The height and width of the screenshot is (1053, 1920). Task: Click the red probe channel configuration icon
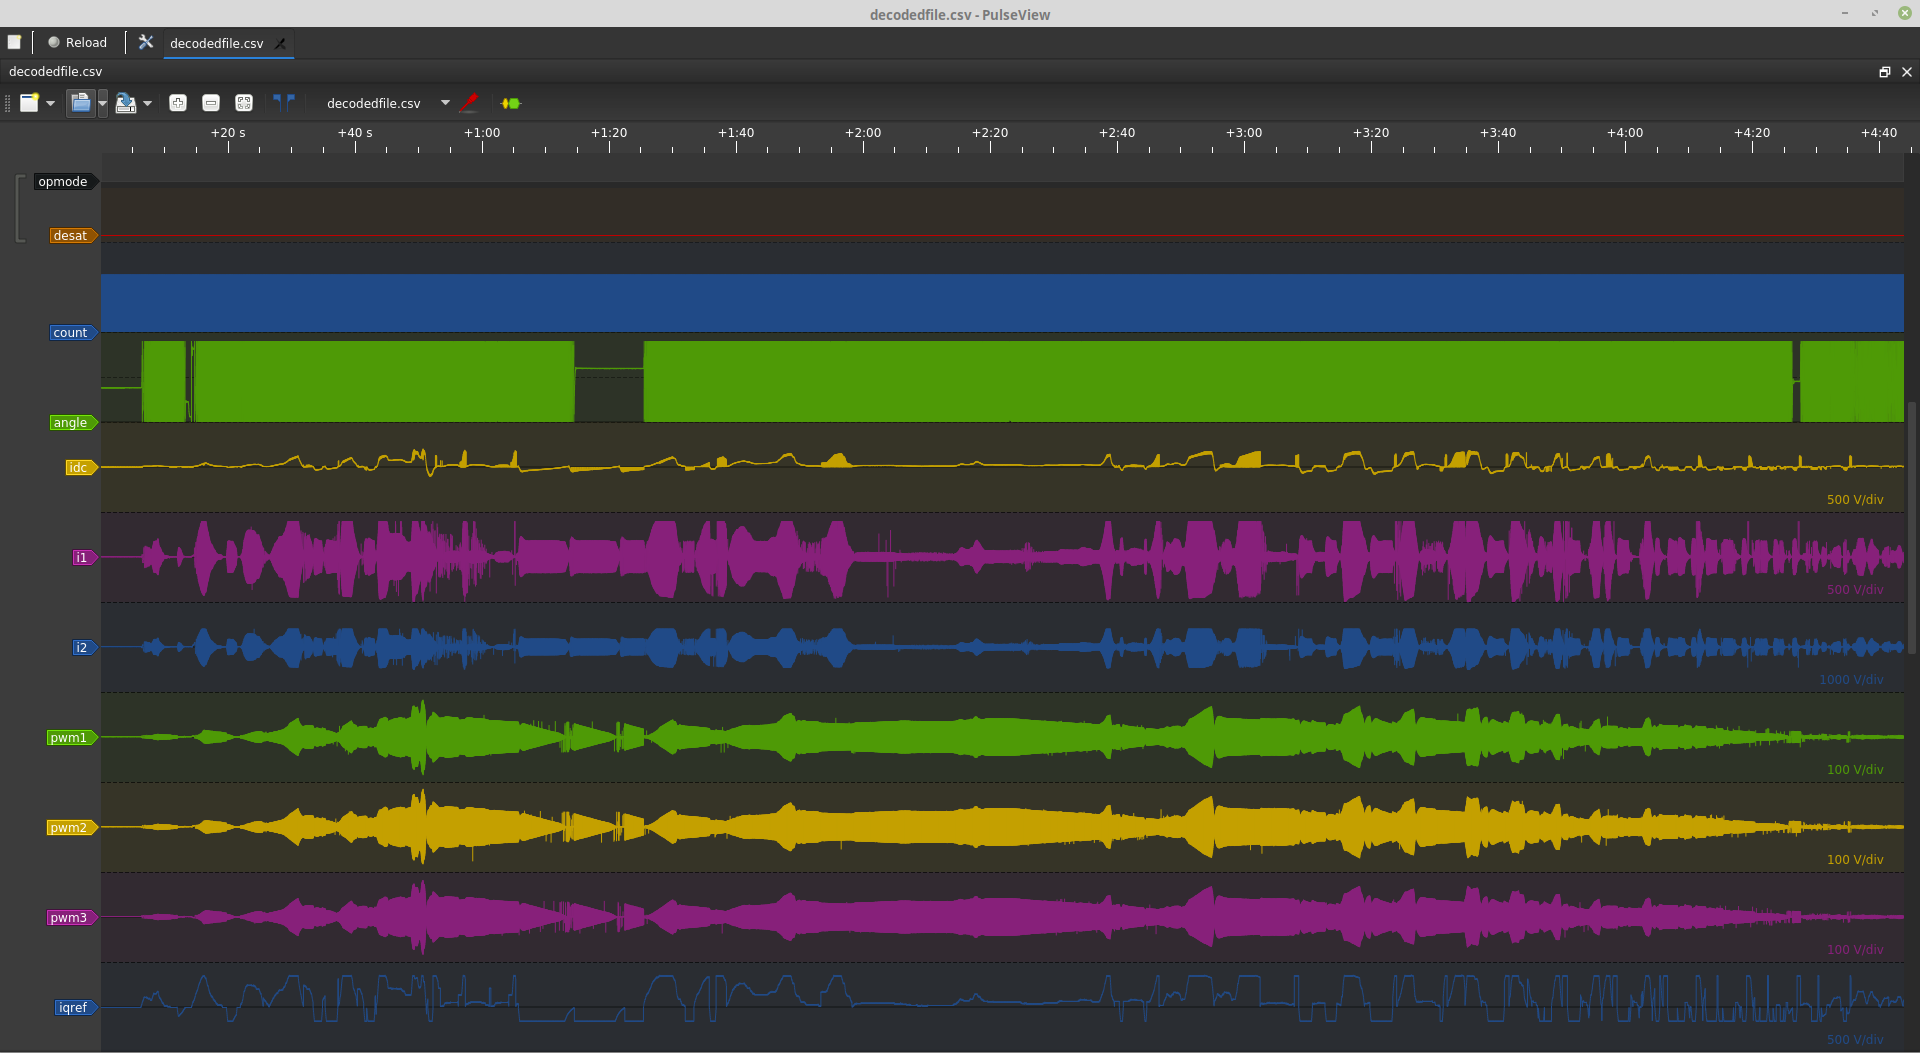[x=469, y=103]
